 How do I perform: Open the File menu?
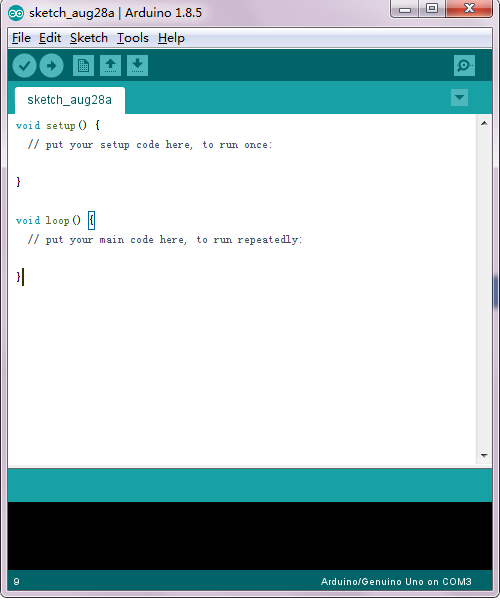point(21,38)
